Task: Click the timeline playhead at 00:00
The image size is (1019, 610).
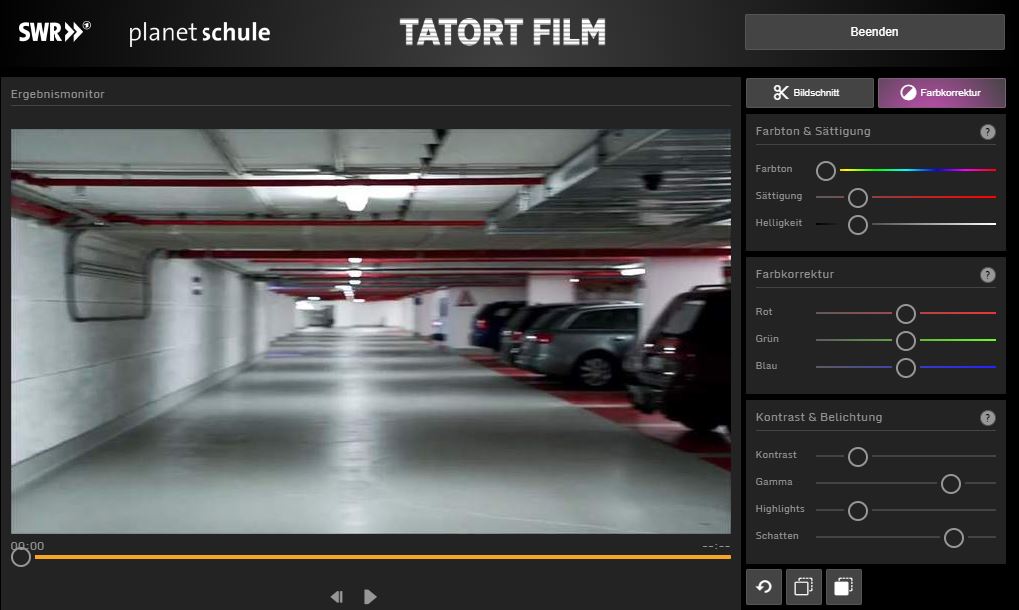Action: tap(21, 558)
